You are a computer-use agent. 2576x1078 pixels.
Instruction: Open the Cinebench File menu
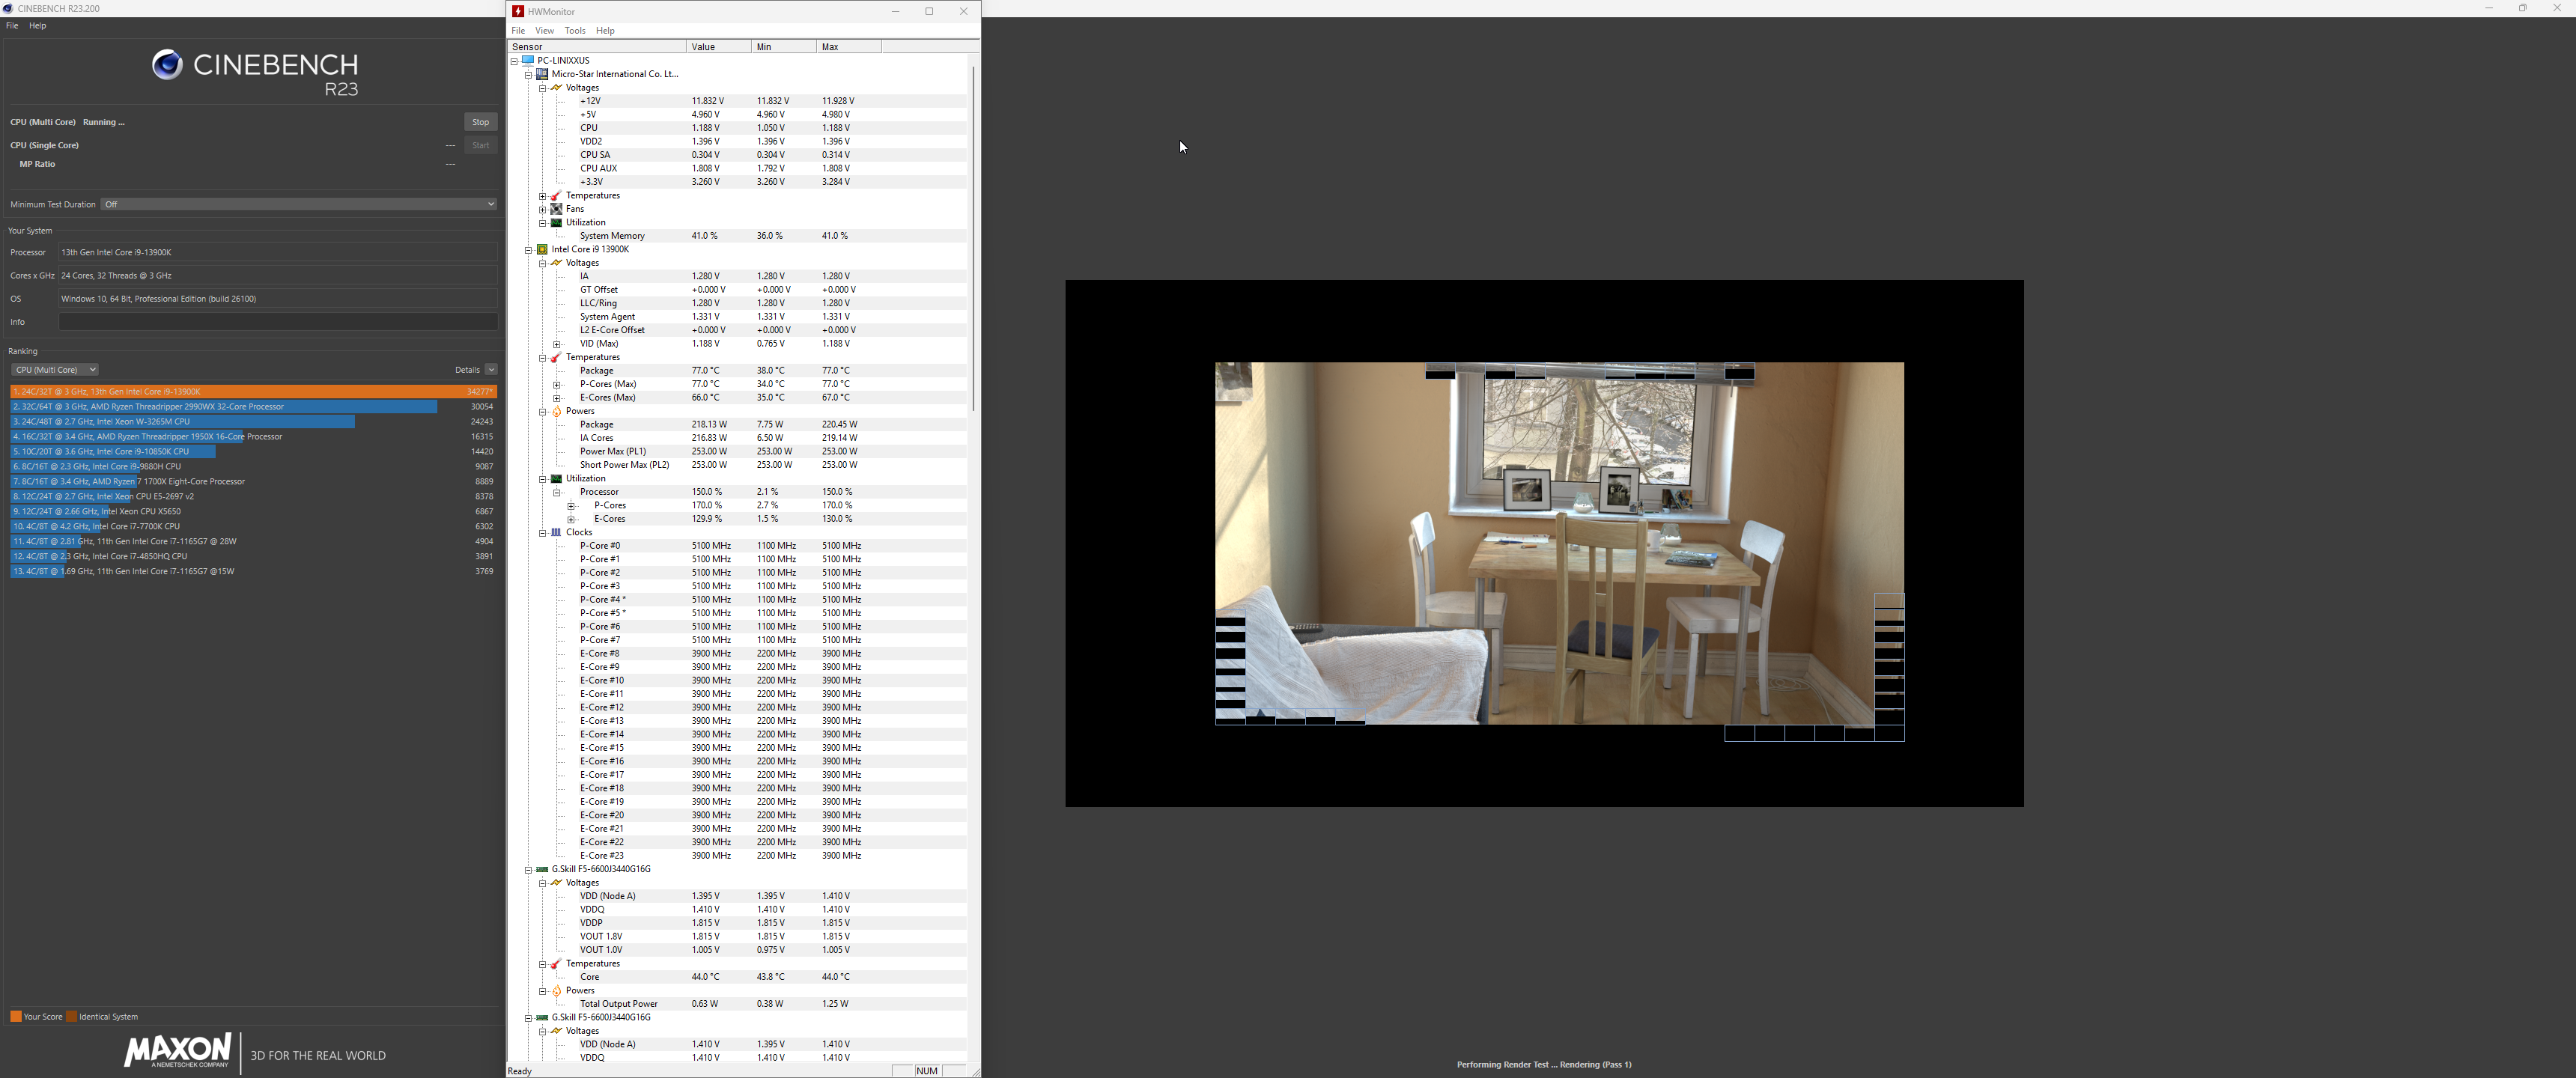[12, 26]
